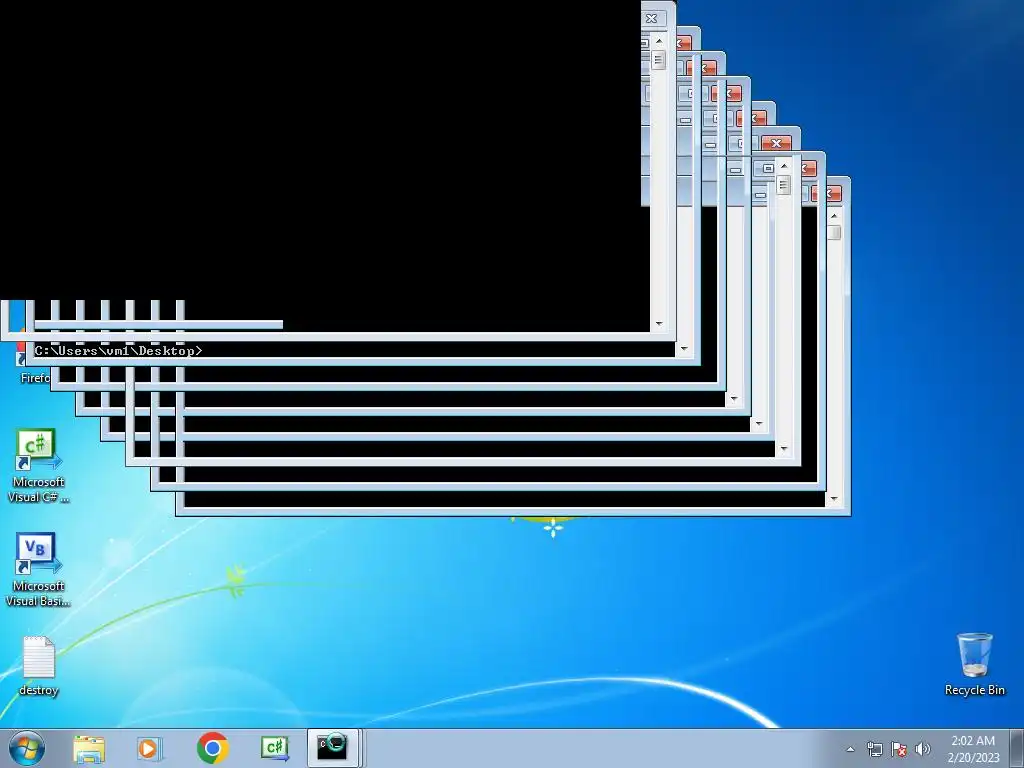1024x768 pixels.
Task: Open the Windows Start menu orb
Action: coord(27,748)
